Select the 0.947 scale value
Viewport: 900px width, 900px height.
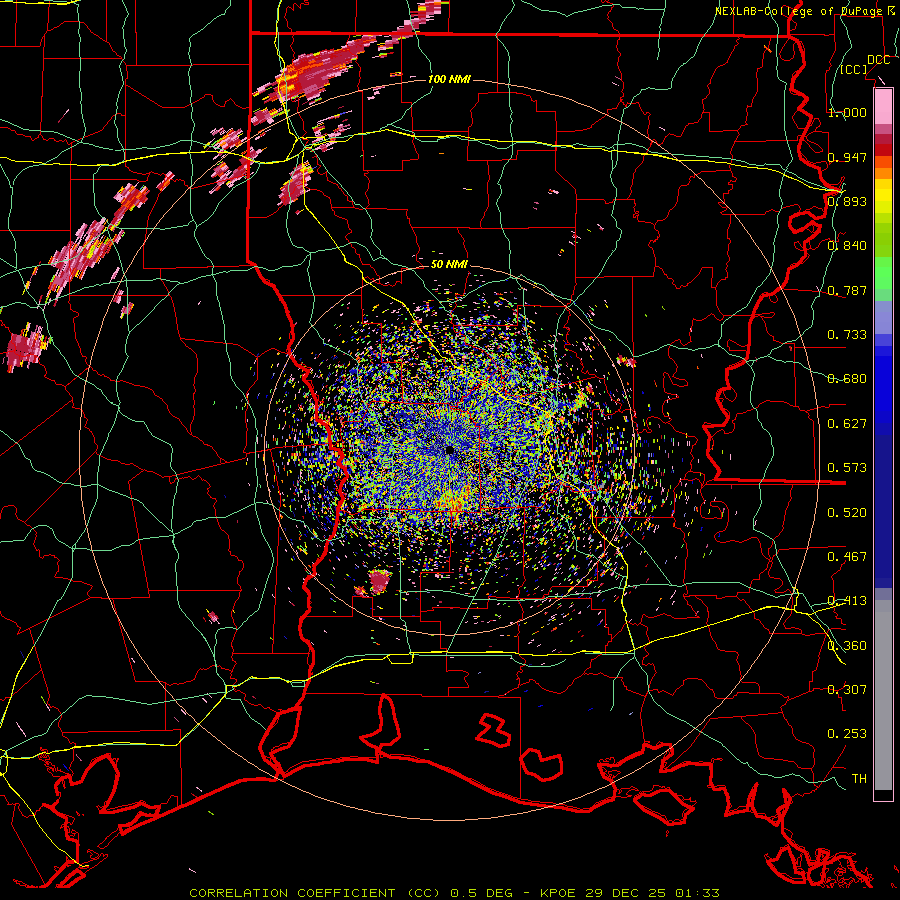(847, 157)
